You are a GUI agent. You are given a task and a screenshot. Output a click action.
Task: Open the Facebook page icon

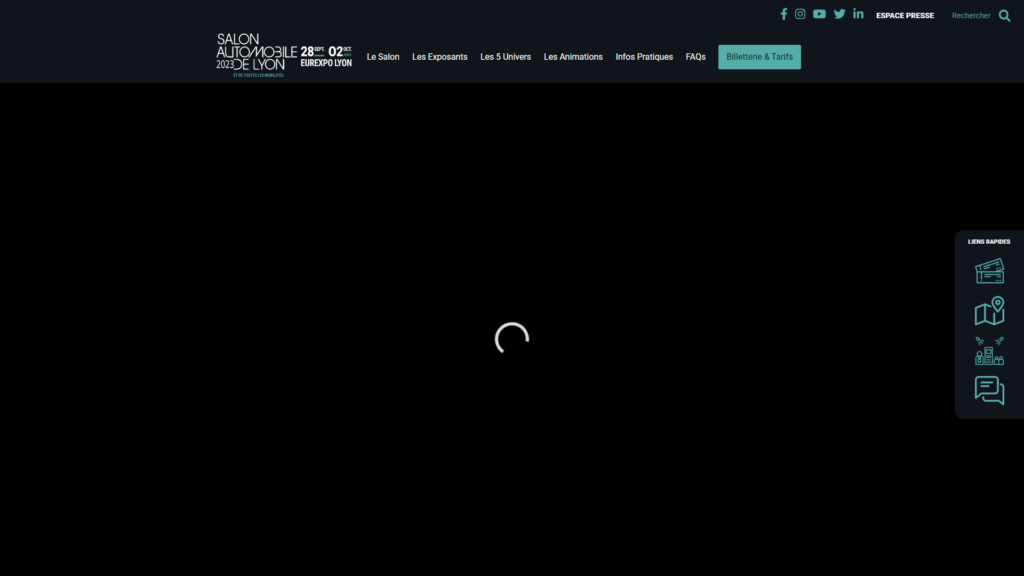pos(784,14)
